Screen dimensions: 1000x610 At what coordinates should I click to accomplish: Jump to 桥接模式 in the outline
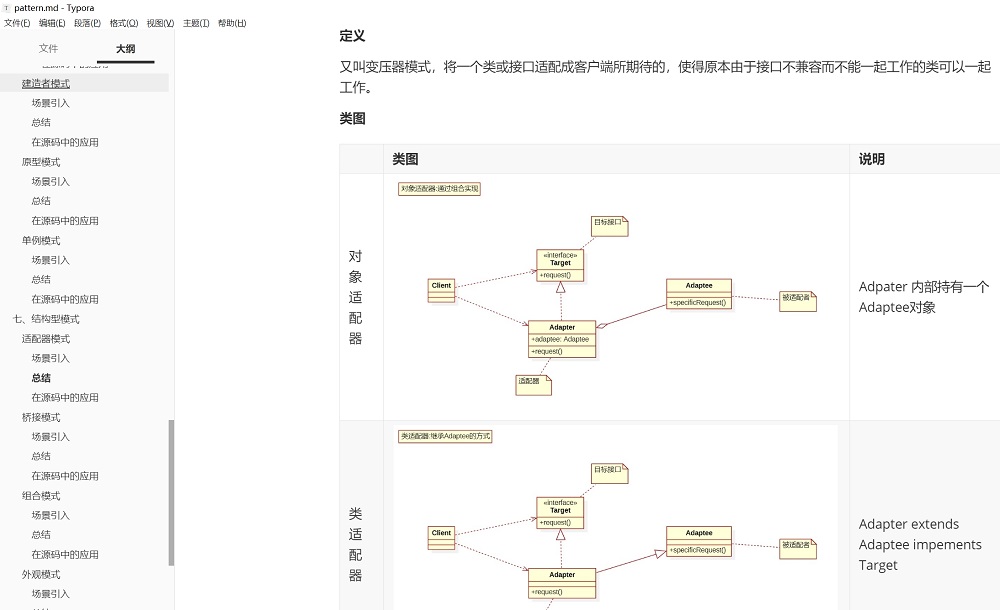pos(41,417)
